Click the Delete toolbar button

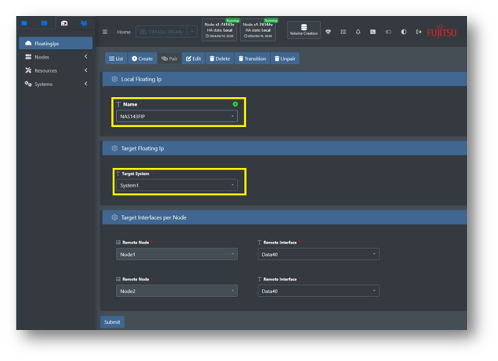(220, 59)
